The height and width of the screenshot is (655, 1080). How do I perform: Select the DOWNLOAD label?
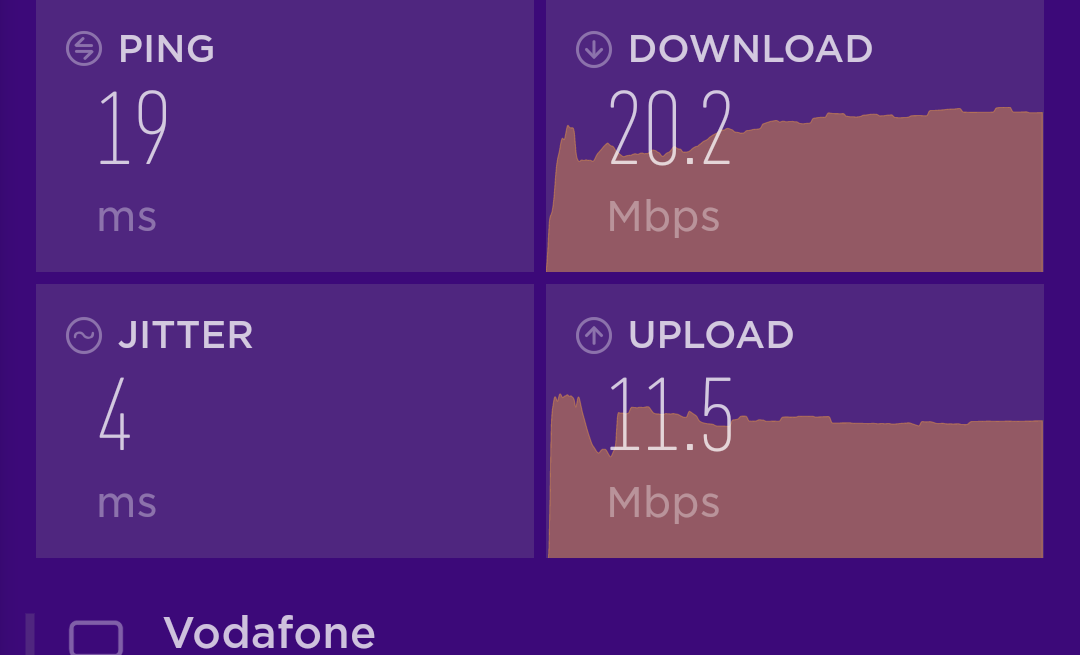[x=751, y=49]
